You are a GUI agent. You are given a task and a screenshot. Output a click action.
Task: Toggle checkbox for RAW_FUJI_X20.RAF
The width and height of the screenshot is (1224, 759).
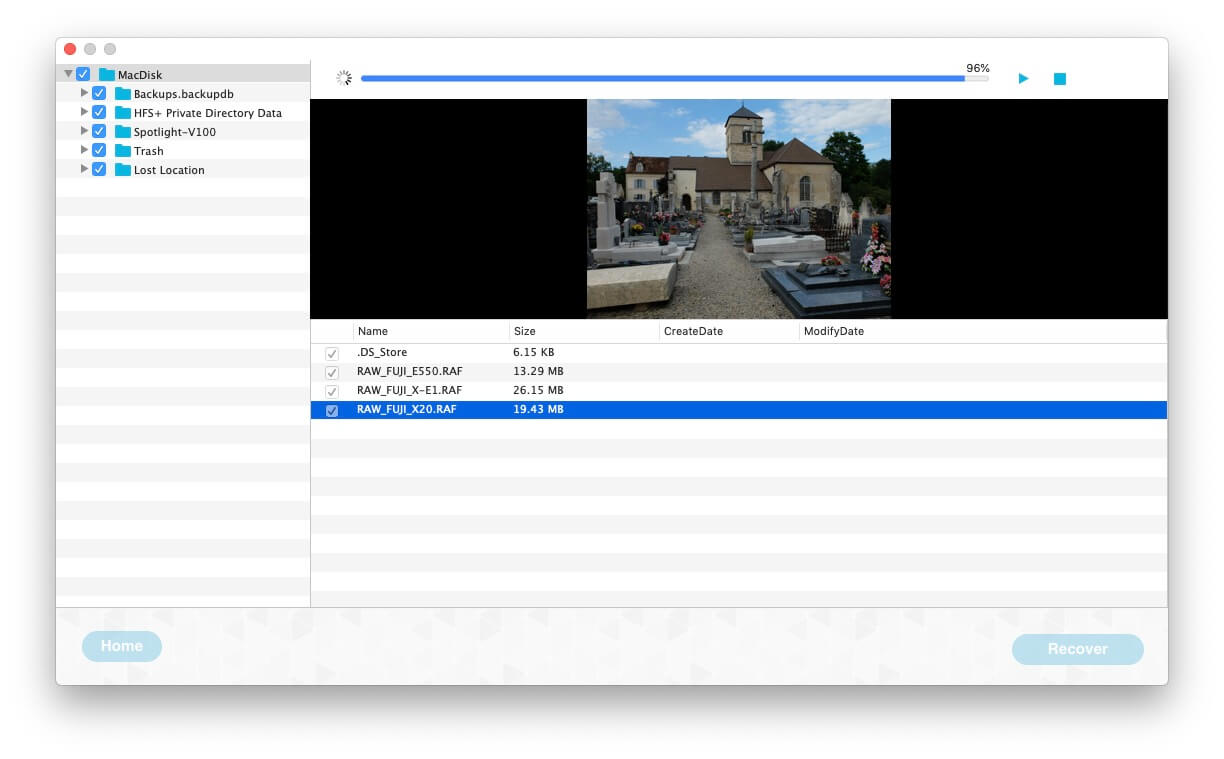332,410
